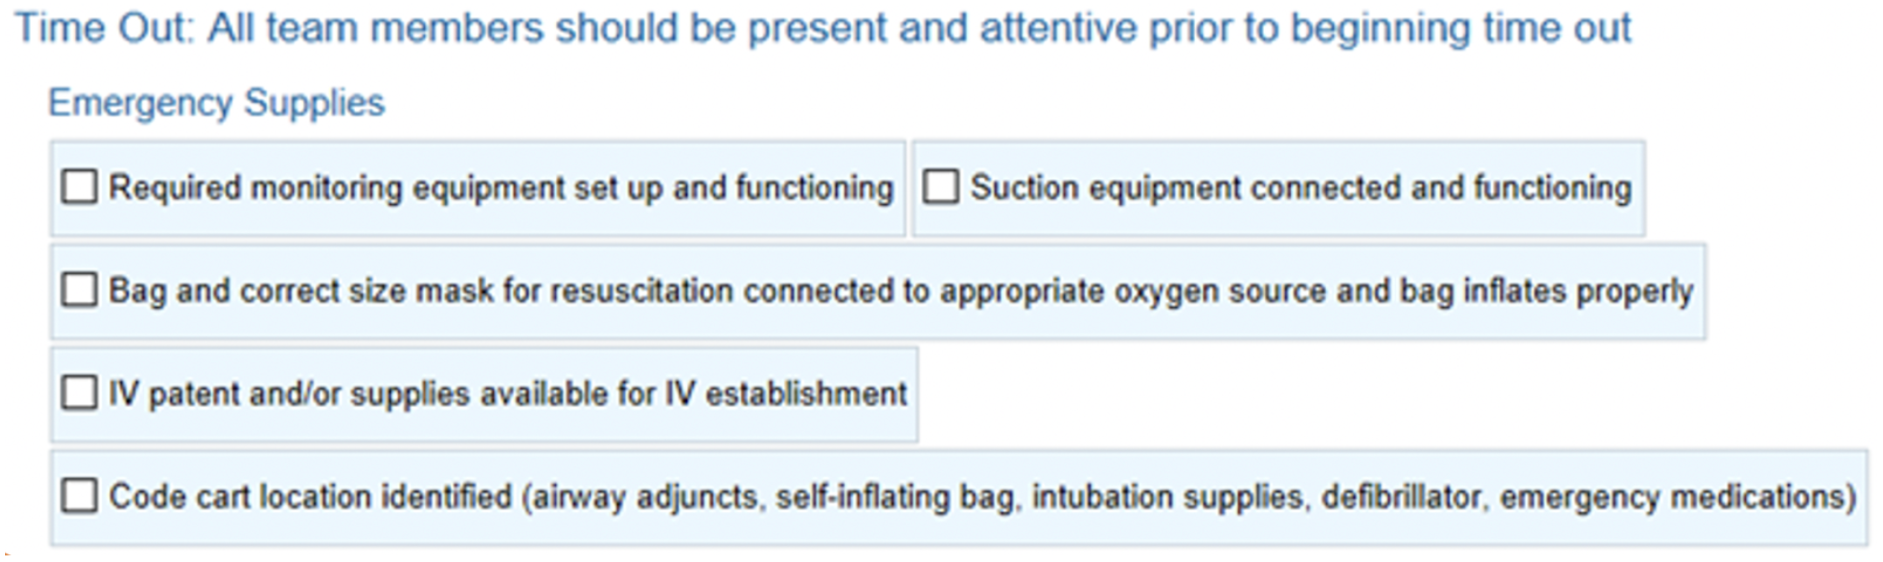Click 'emergency medications)' at code cart row end
Viewport: 1883px width, 562px height.
click(x=1678, y=497)
